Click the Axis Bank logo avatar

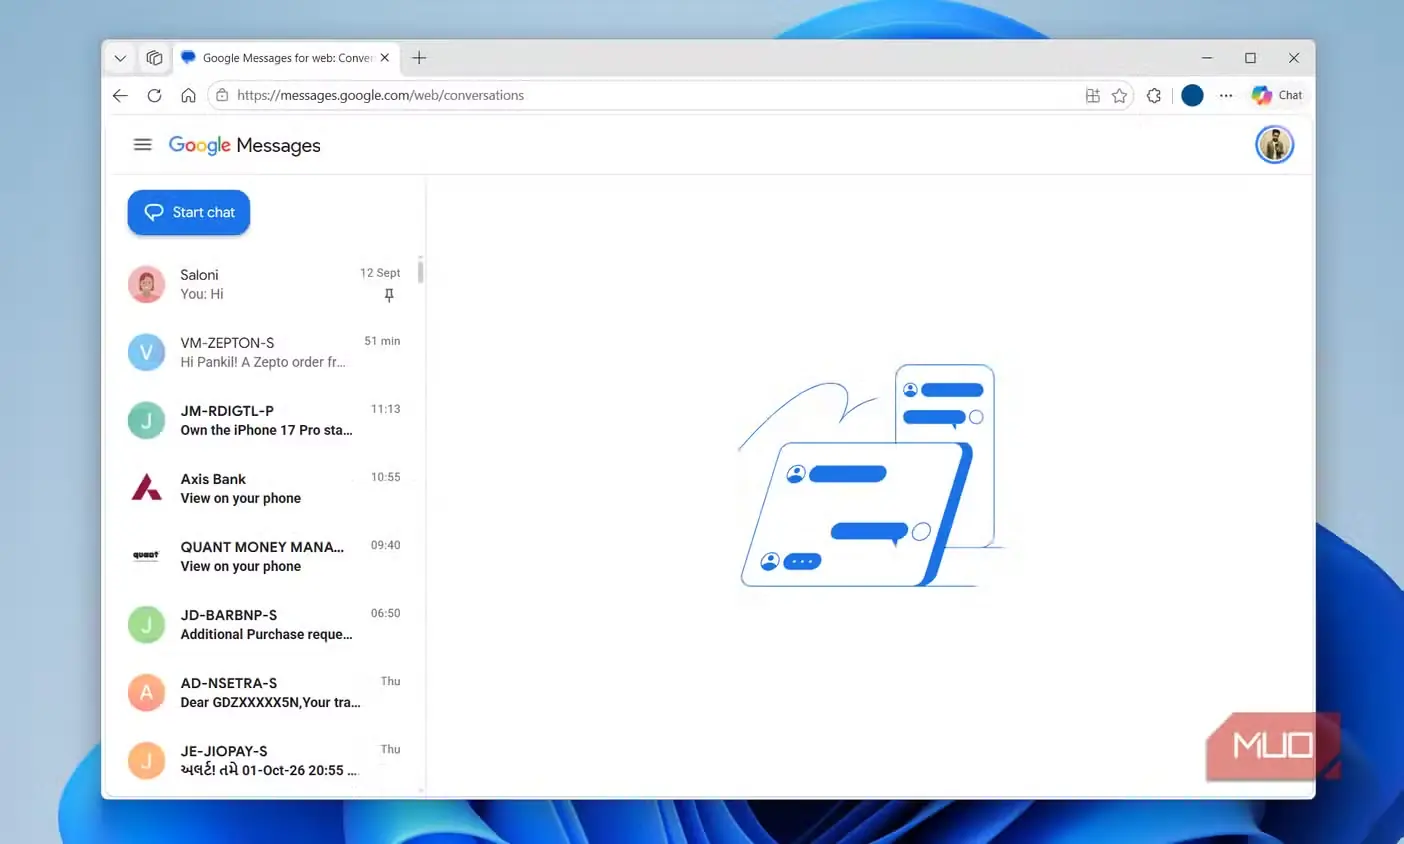147,488
